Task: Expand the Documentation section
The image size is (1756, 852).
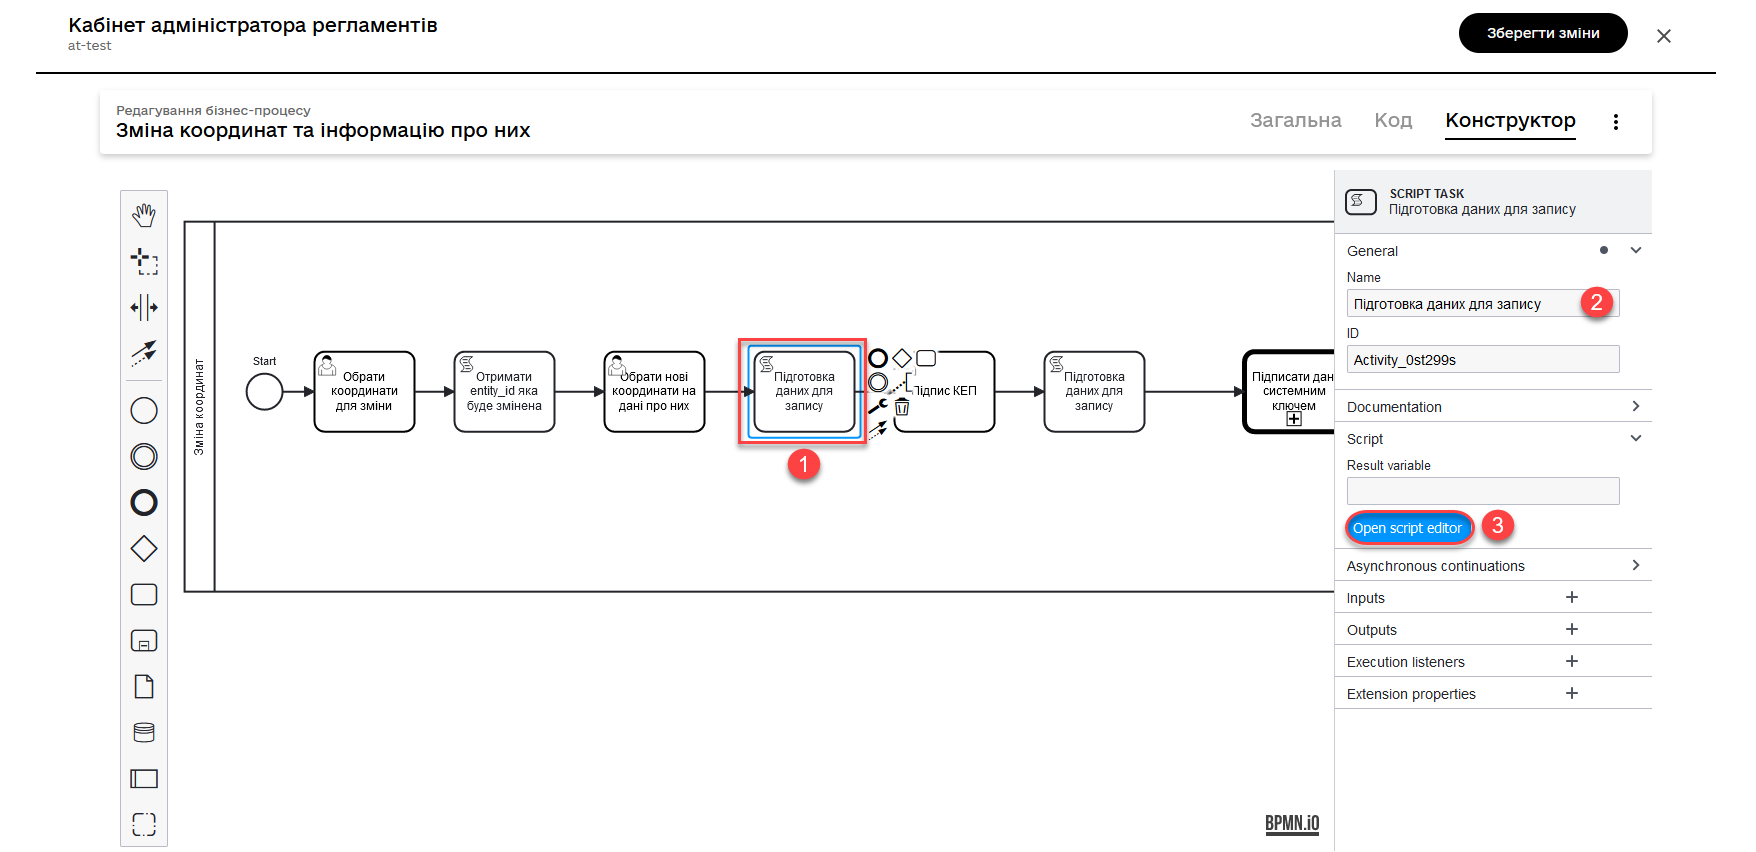Action: [1636, 406]
